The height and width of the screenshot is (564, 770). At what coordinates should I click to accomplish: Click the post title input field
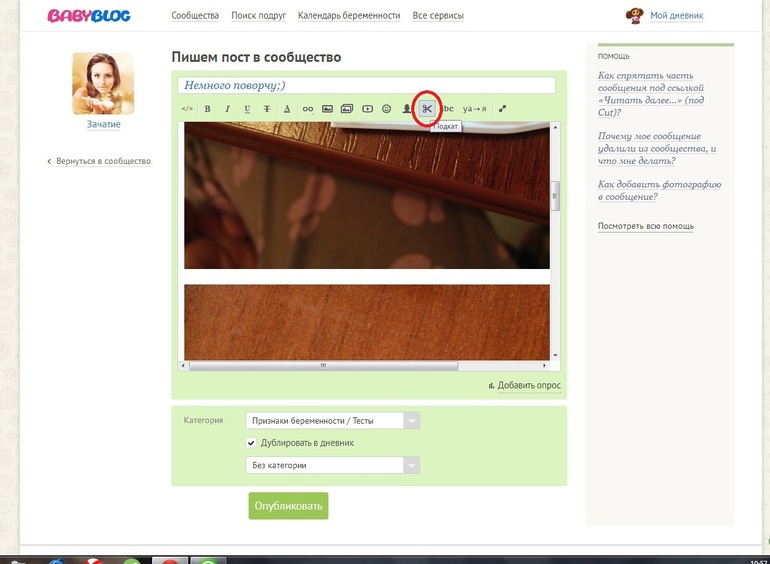pos(366,85)
